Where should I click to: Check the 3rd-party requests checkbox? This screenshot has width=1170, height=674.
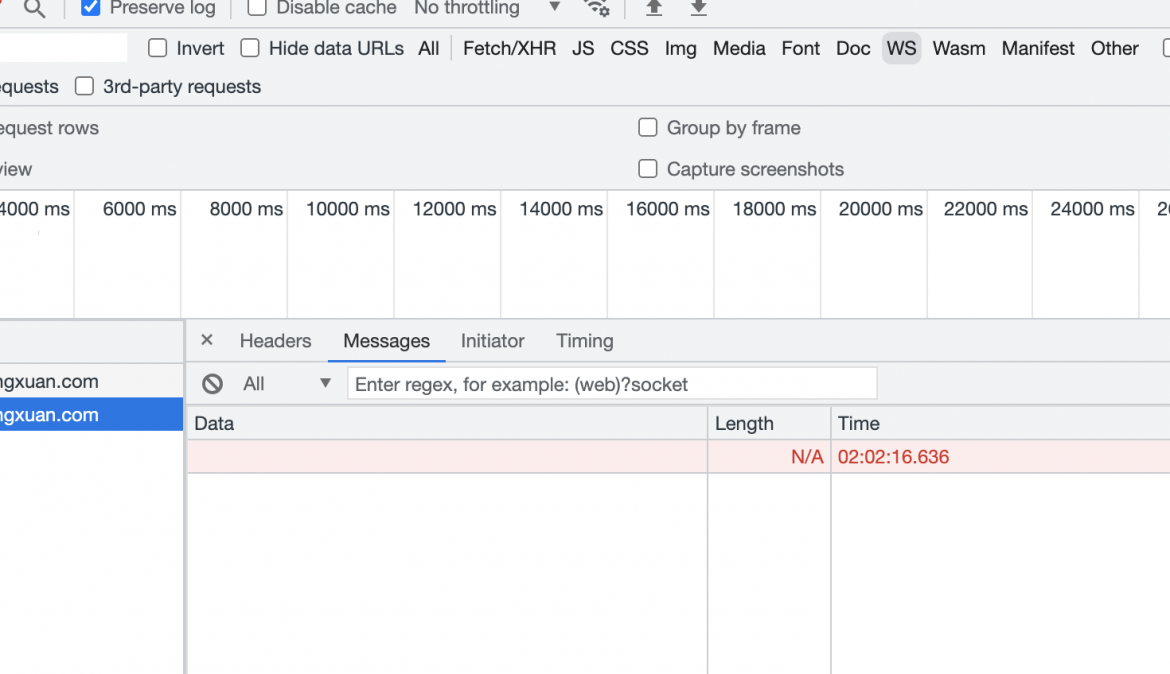click(84, 86)
